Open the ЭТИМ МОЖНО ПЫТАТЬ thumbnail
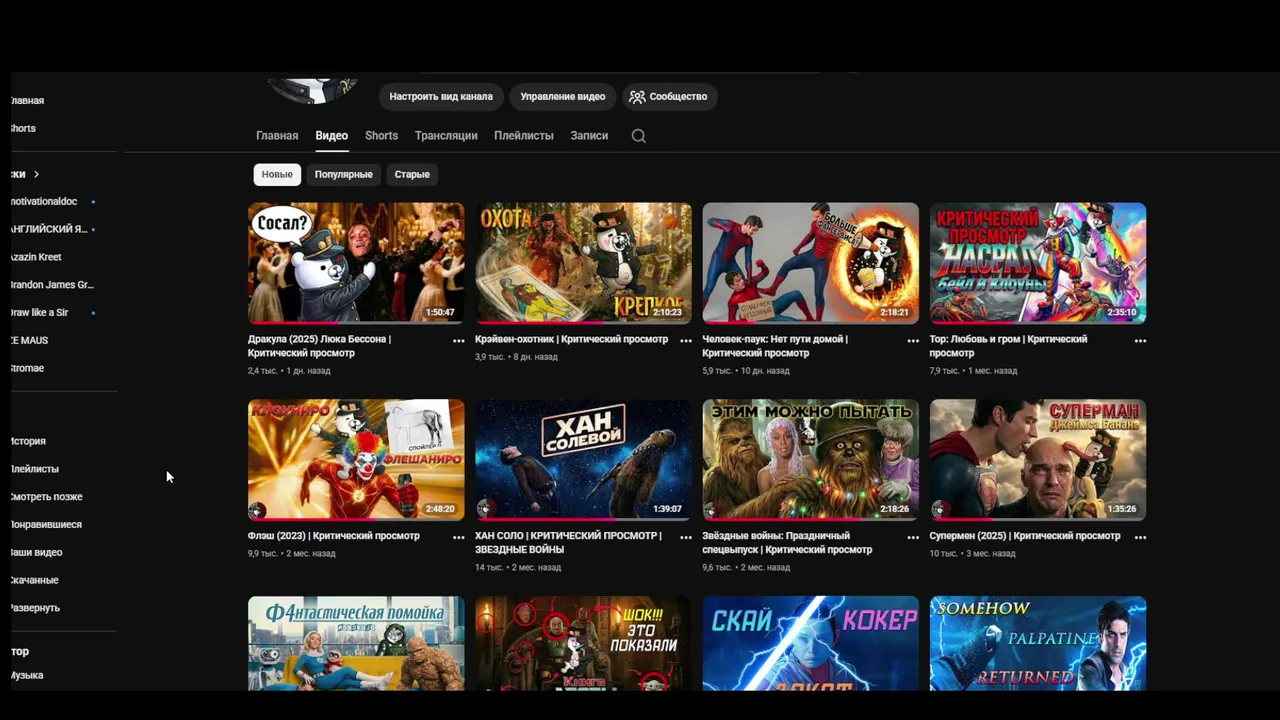 (x=810, y=460)
